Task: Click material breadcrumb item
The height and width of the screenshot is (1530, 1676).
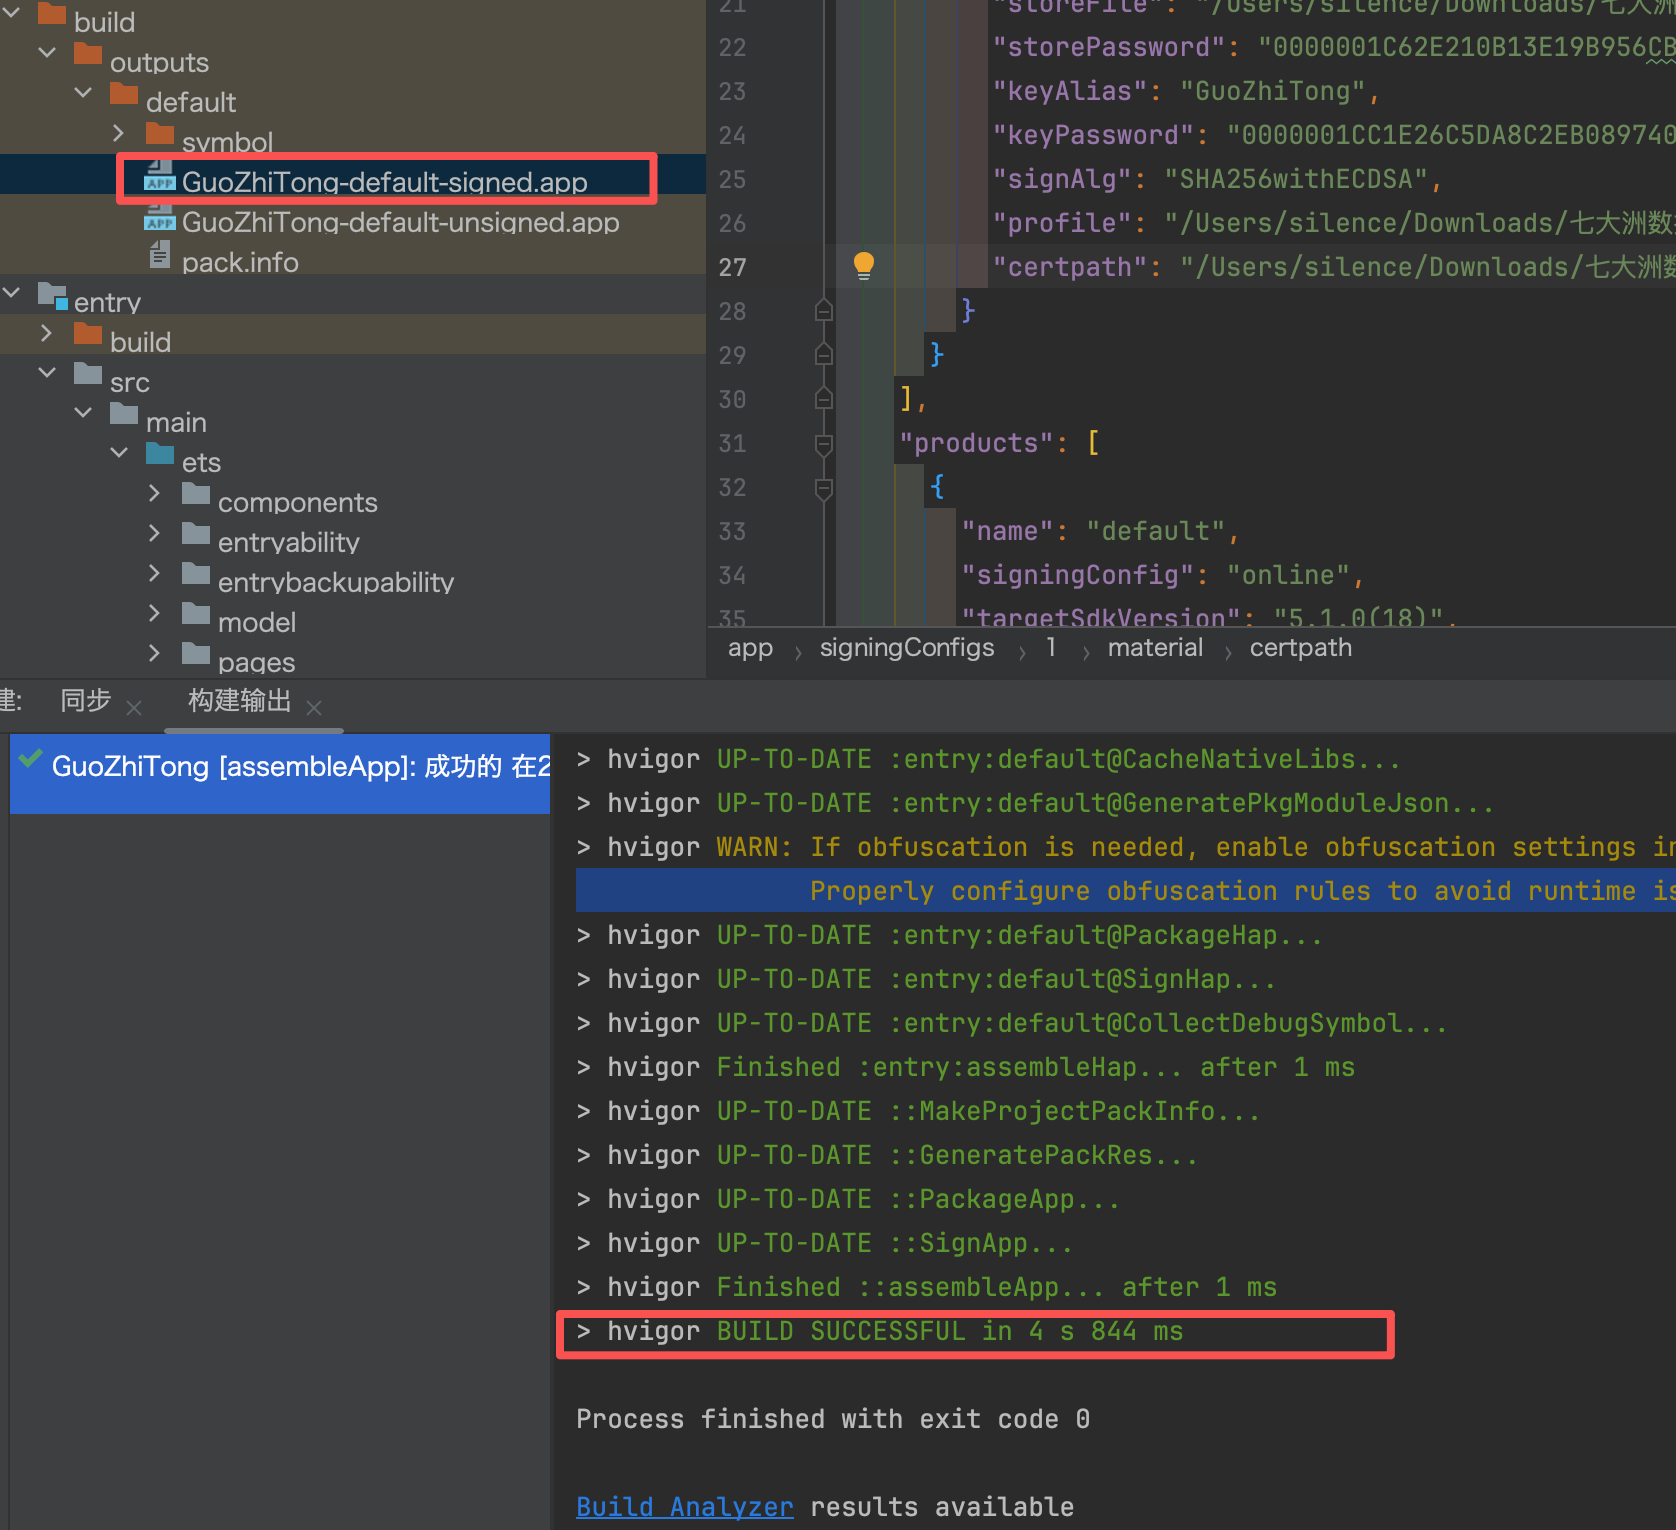Action: [x=1155, y=648]
